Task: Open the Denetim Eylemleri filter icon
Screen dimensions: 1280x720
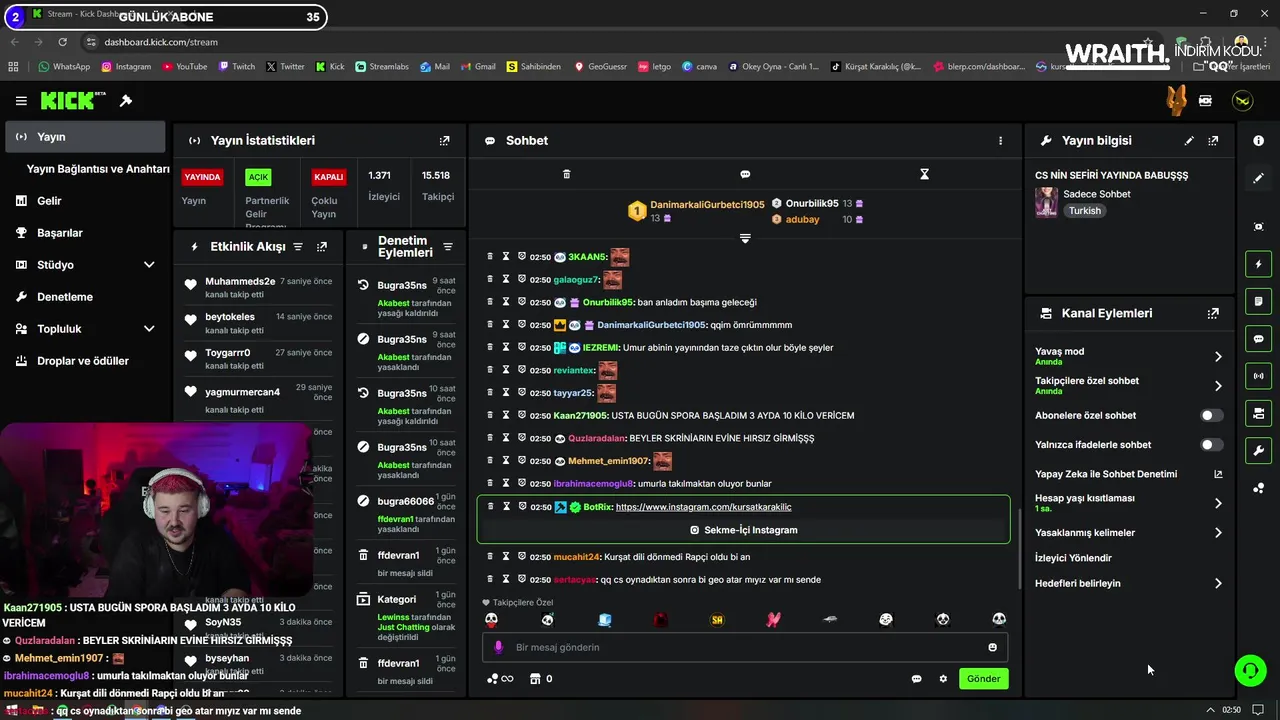Action: (x=448, y=247)
